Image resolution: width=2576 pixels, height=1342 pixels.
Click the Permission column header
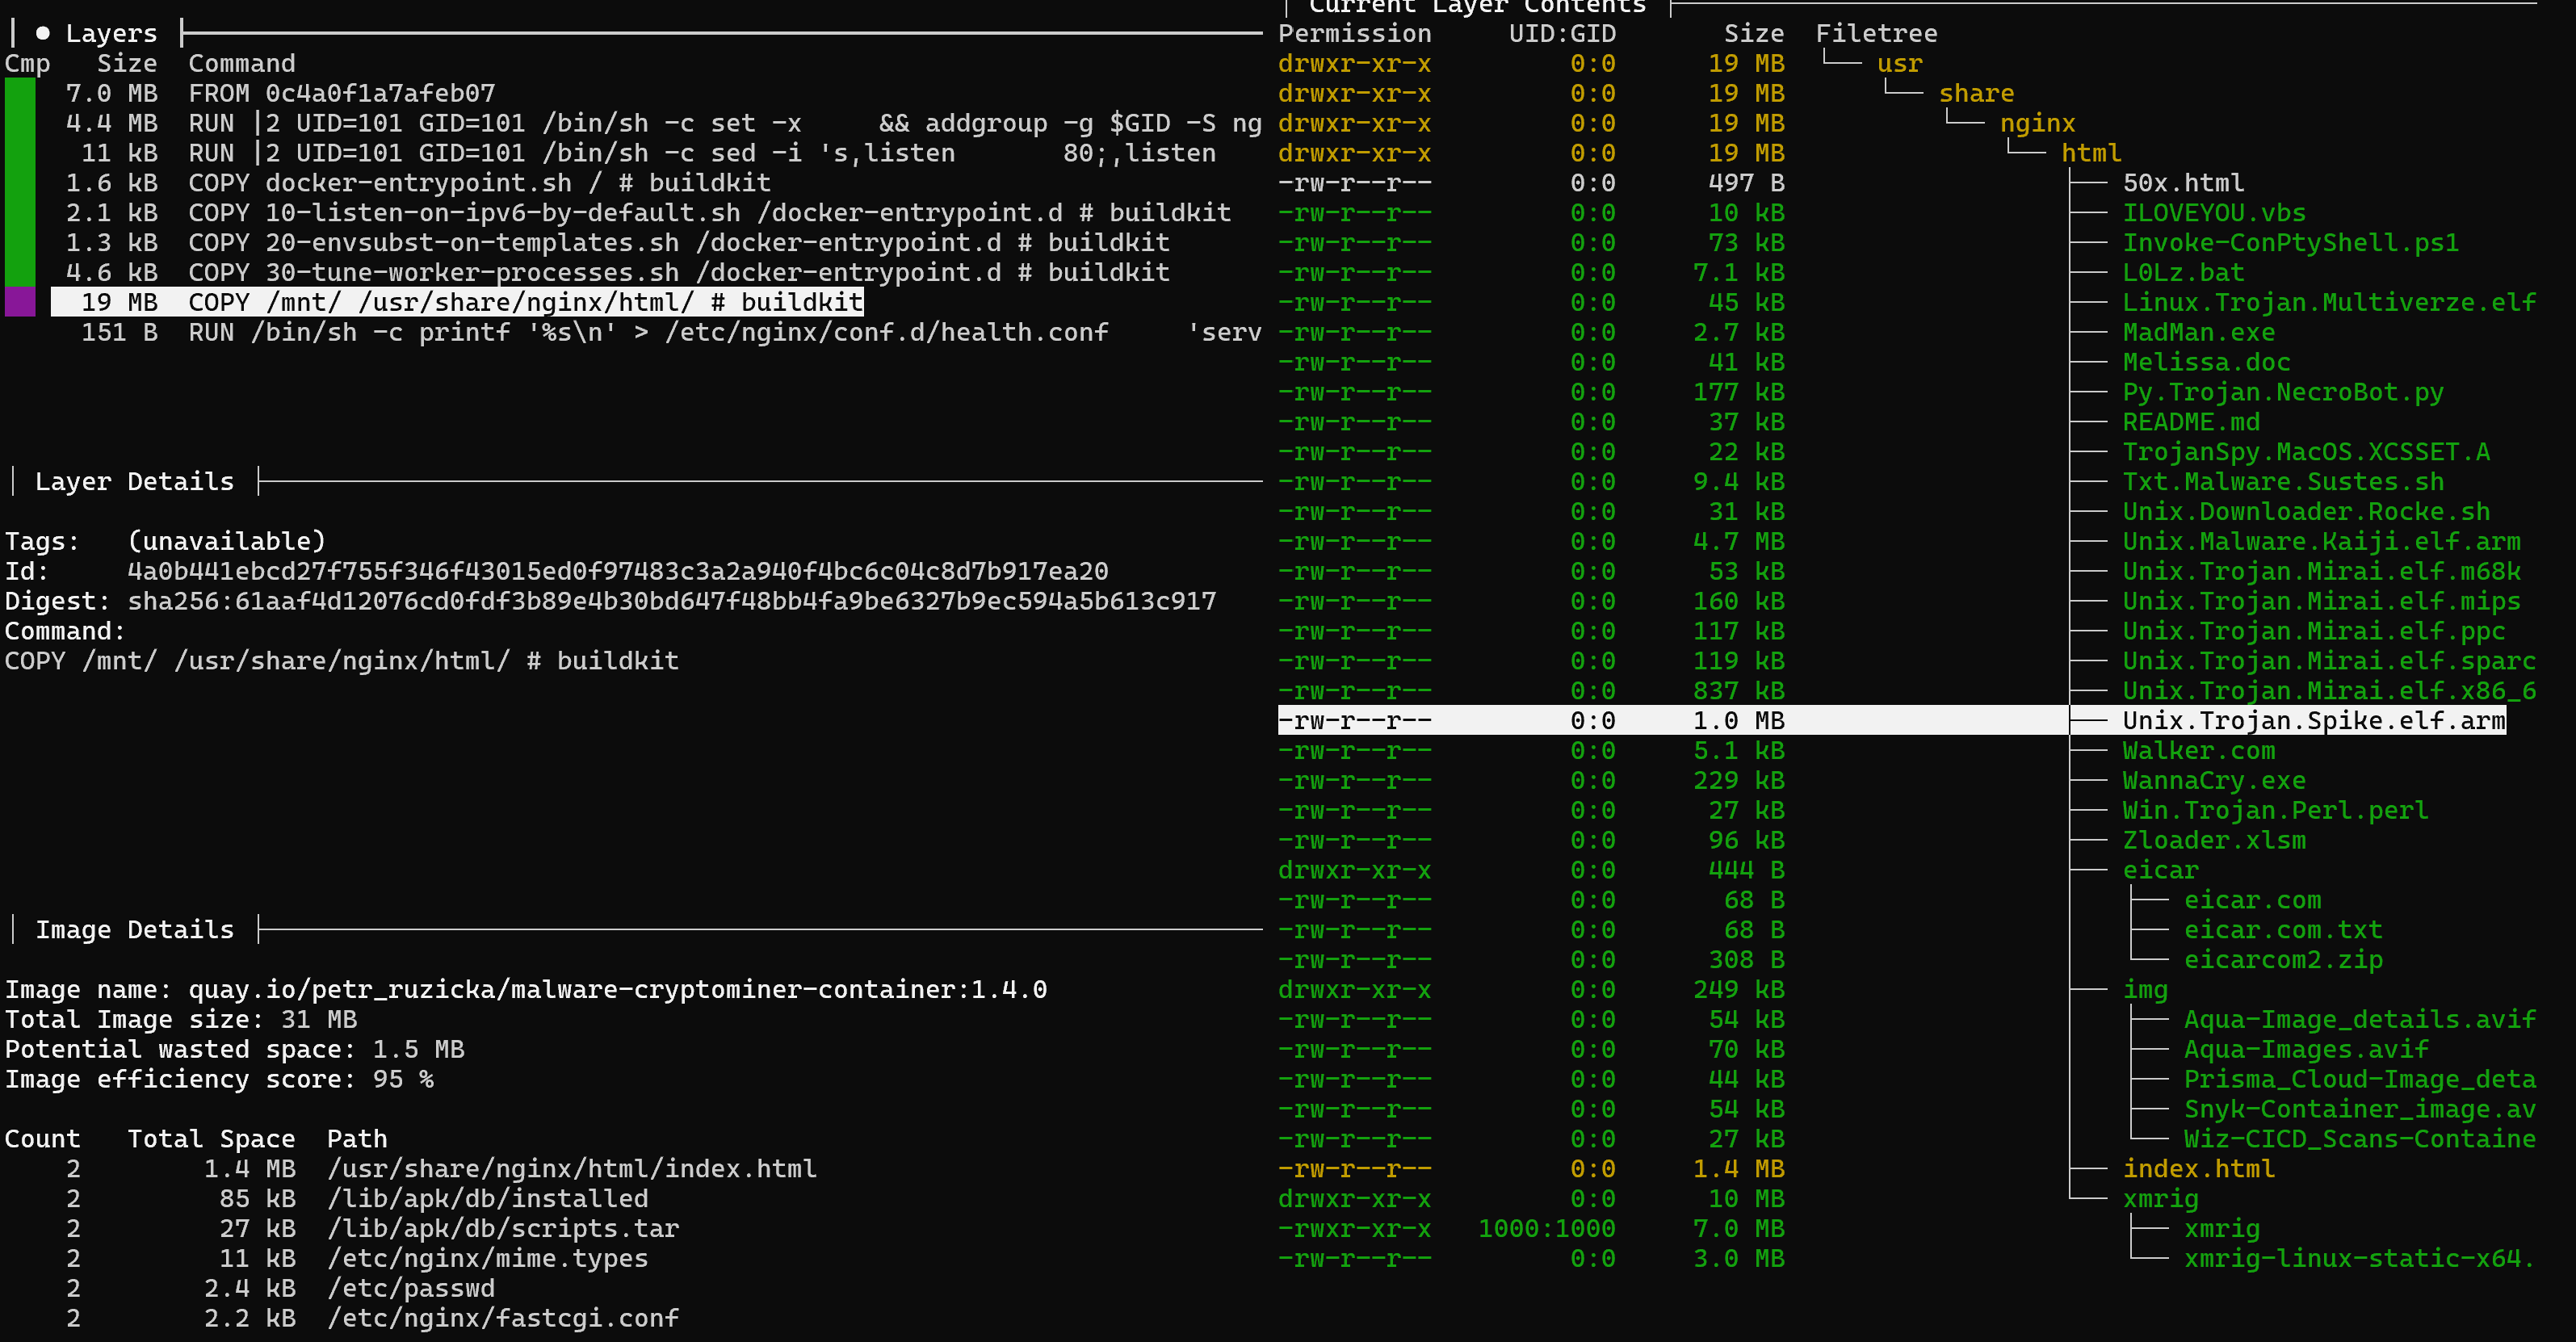1354,33
